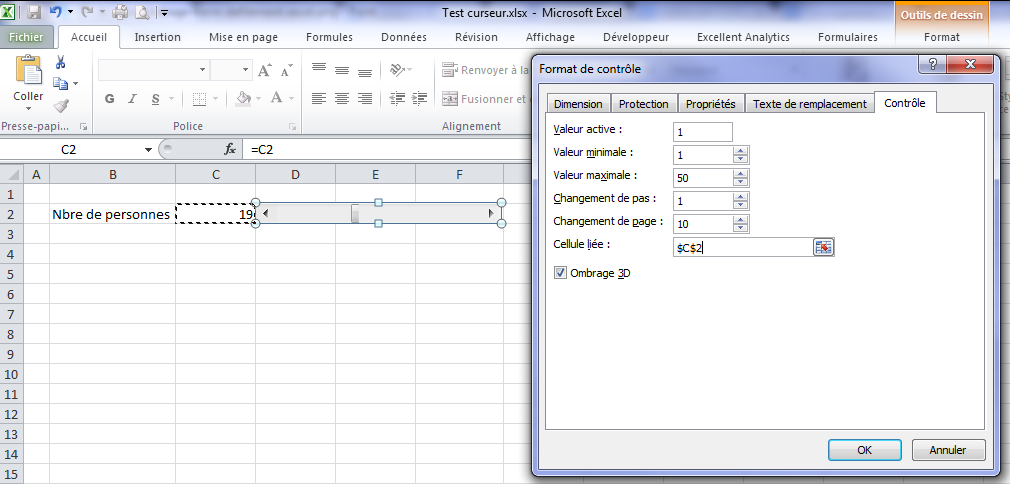Open the Coller paste options dropdown
Viewport: 1010px width, 484px height.
(28, 110)
